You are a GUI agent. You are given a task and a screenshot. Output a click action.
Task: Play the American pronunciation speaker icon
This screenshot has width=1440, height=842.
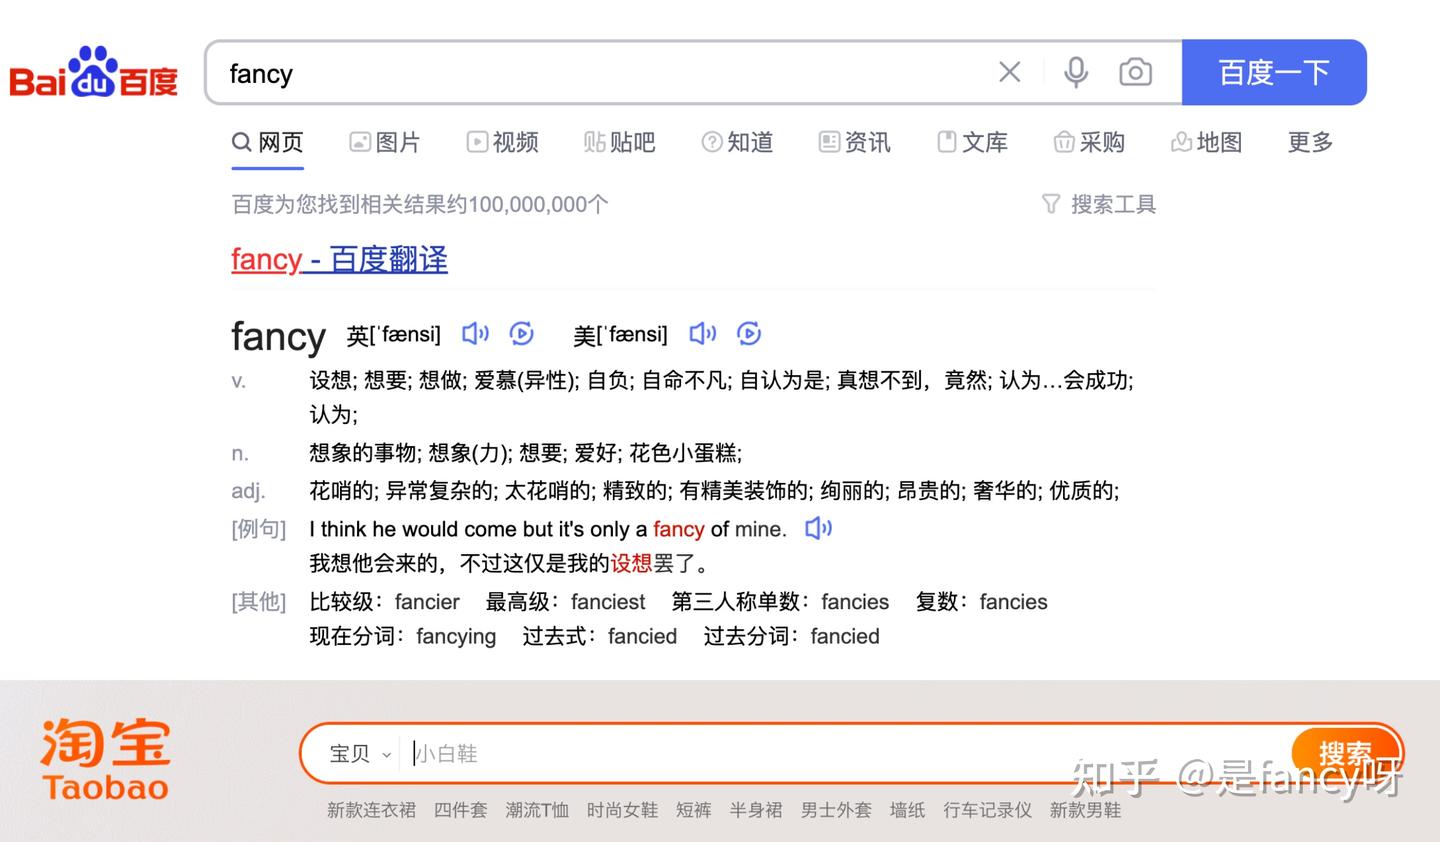(x=703, y=333)
